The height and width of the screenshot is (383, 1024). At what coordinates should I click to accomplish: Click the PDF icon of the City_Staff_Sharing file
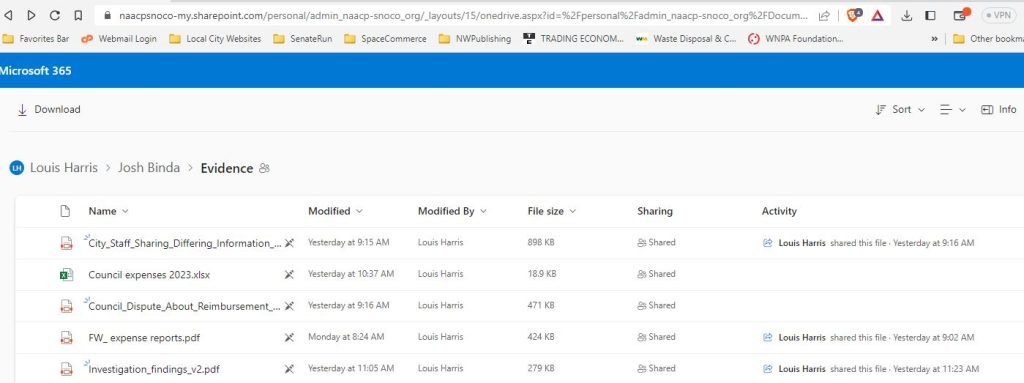coord(66,243)
